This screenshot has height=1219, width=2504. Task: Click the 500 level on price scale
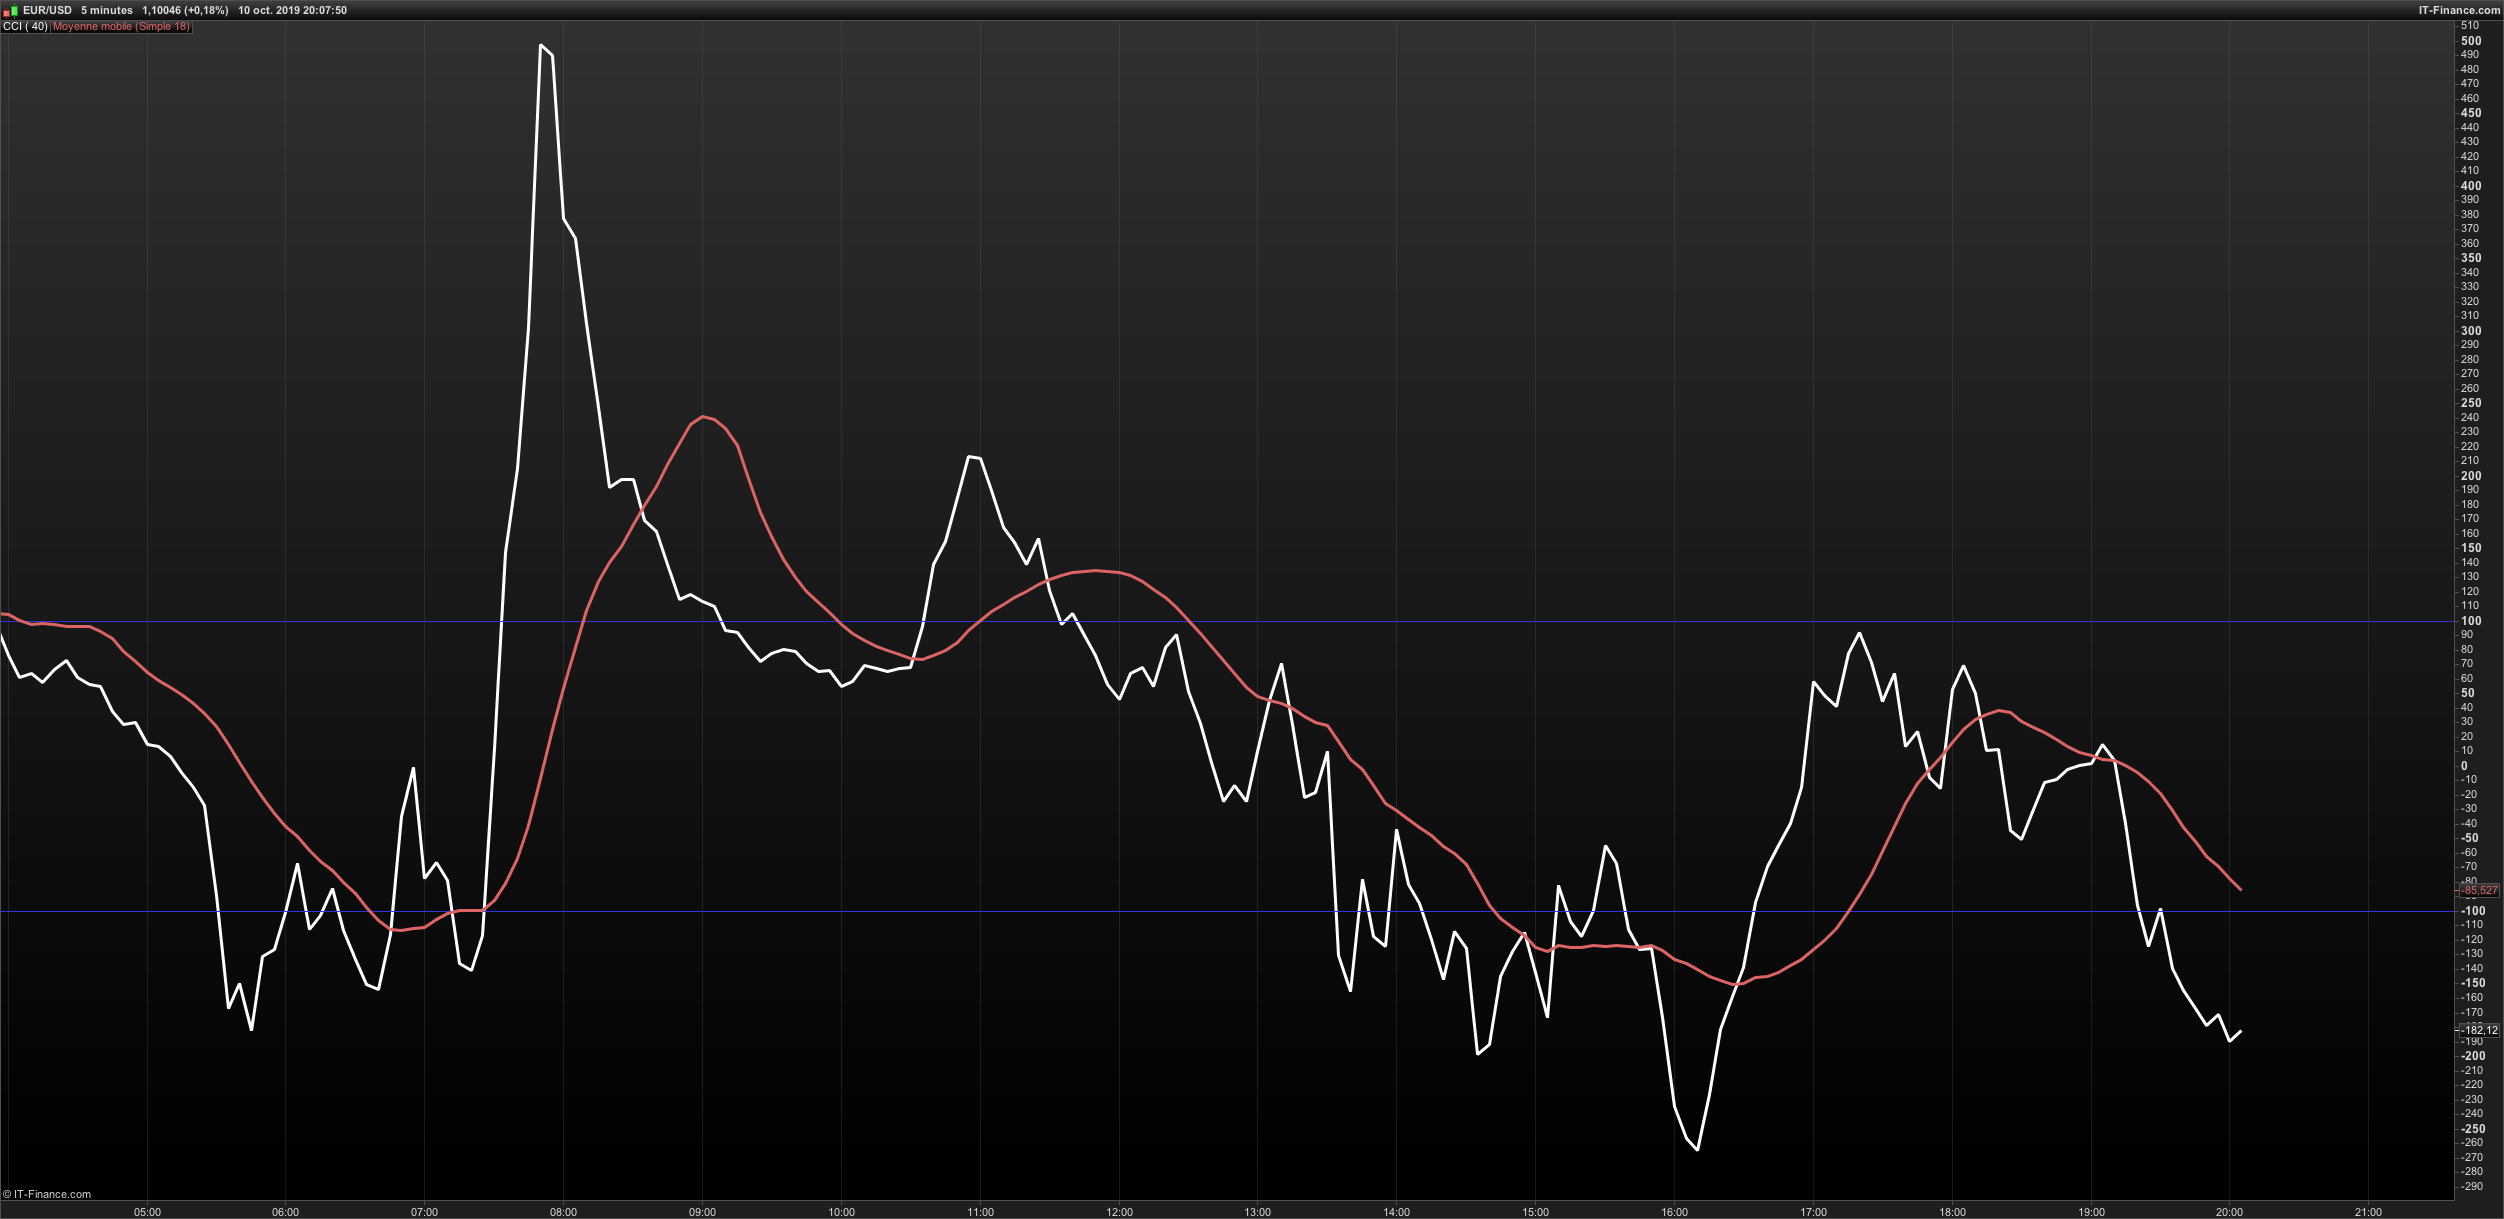pos(2471,41)
